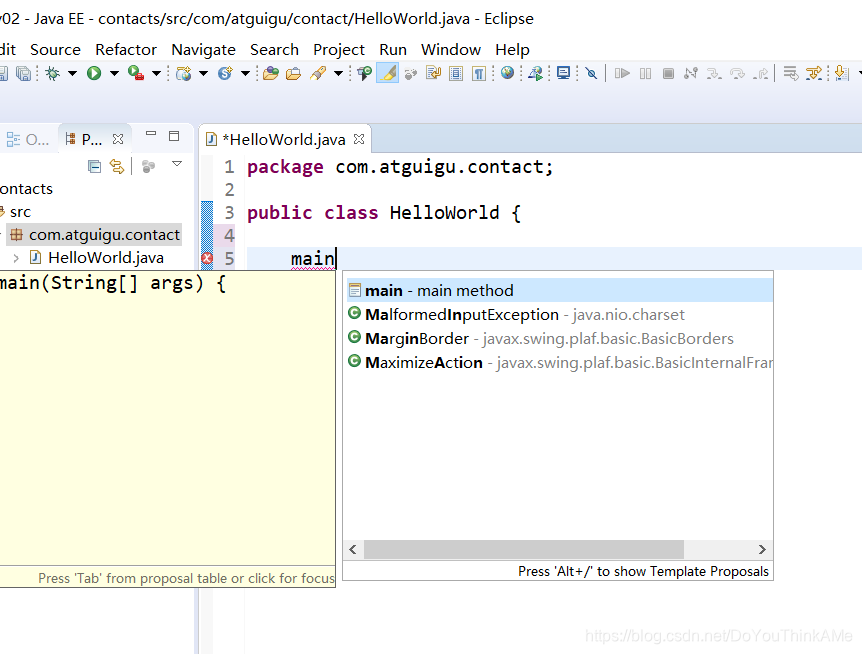The image size is (862, 654).
Task: Open the New Web Project dropdown arrow
Action: tap(203, 73)
